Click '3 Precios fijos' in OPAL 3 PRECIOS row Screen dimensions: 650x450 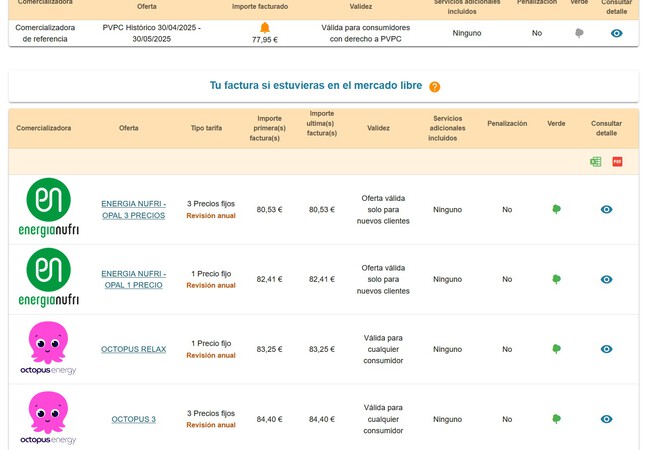tap(211, 204)
